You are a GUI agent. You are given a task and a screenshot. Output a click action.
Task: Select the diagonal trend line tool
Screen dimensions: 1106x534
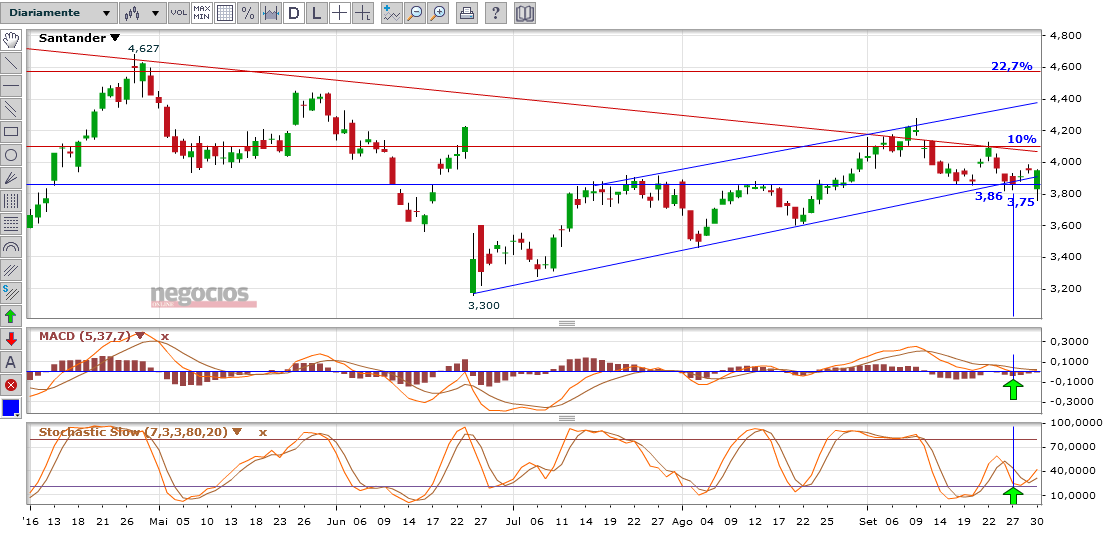click(x=11, y=63)
